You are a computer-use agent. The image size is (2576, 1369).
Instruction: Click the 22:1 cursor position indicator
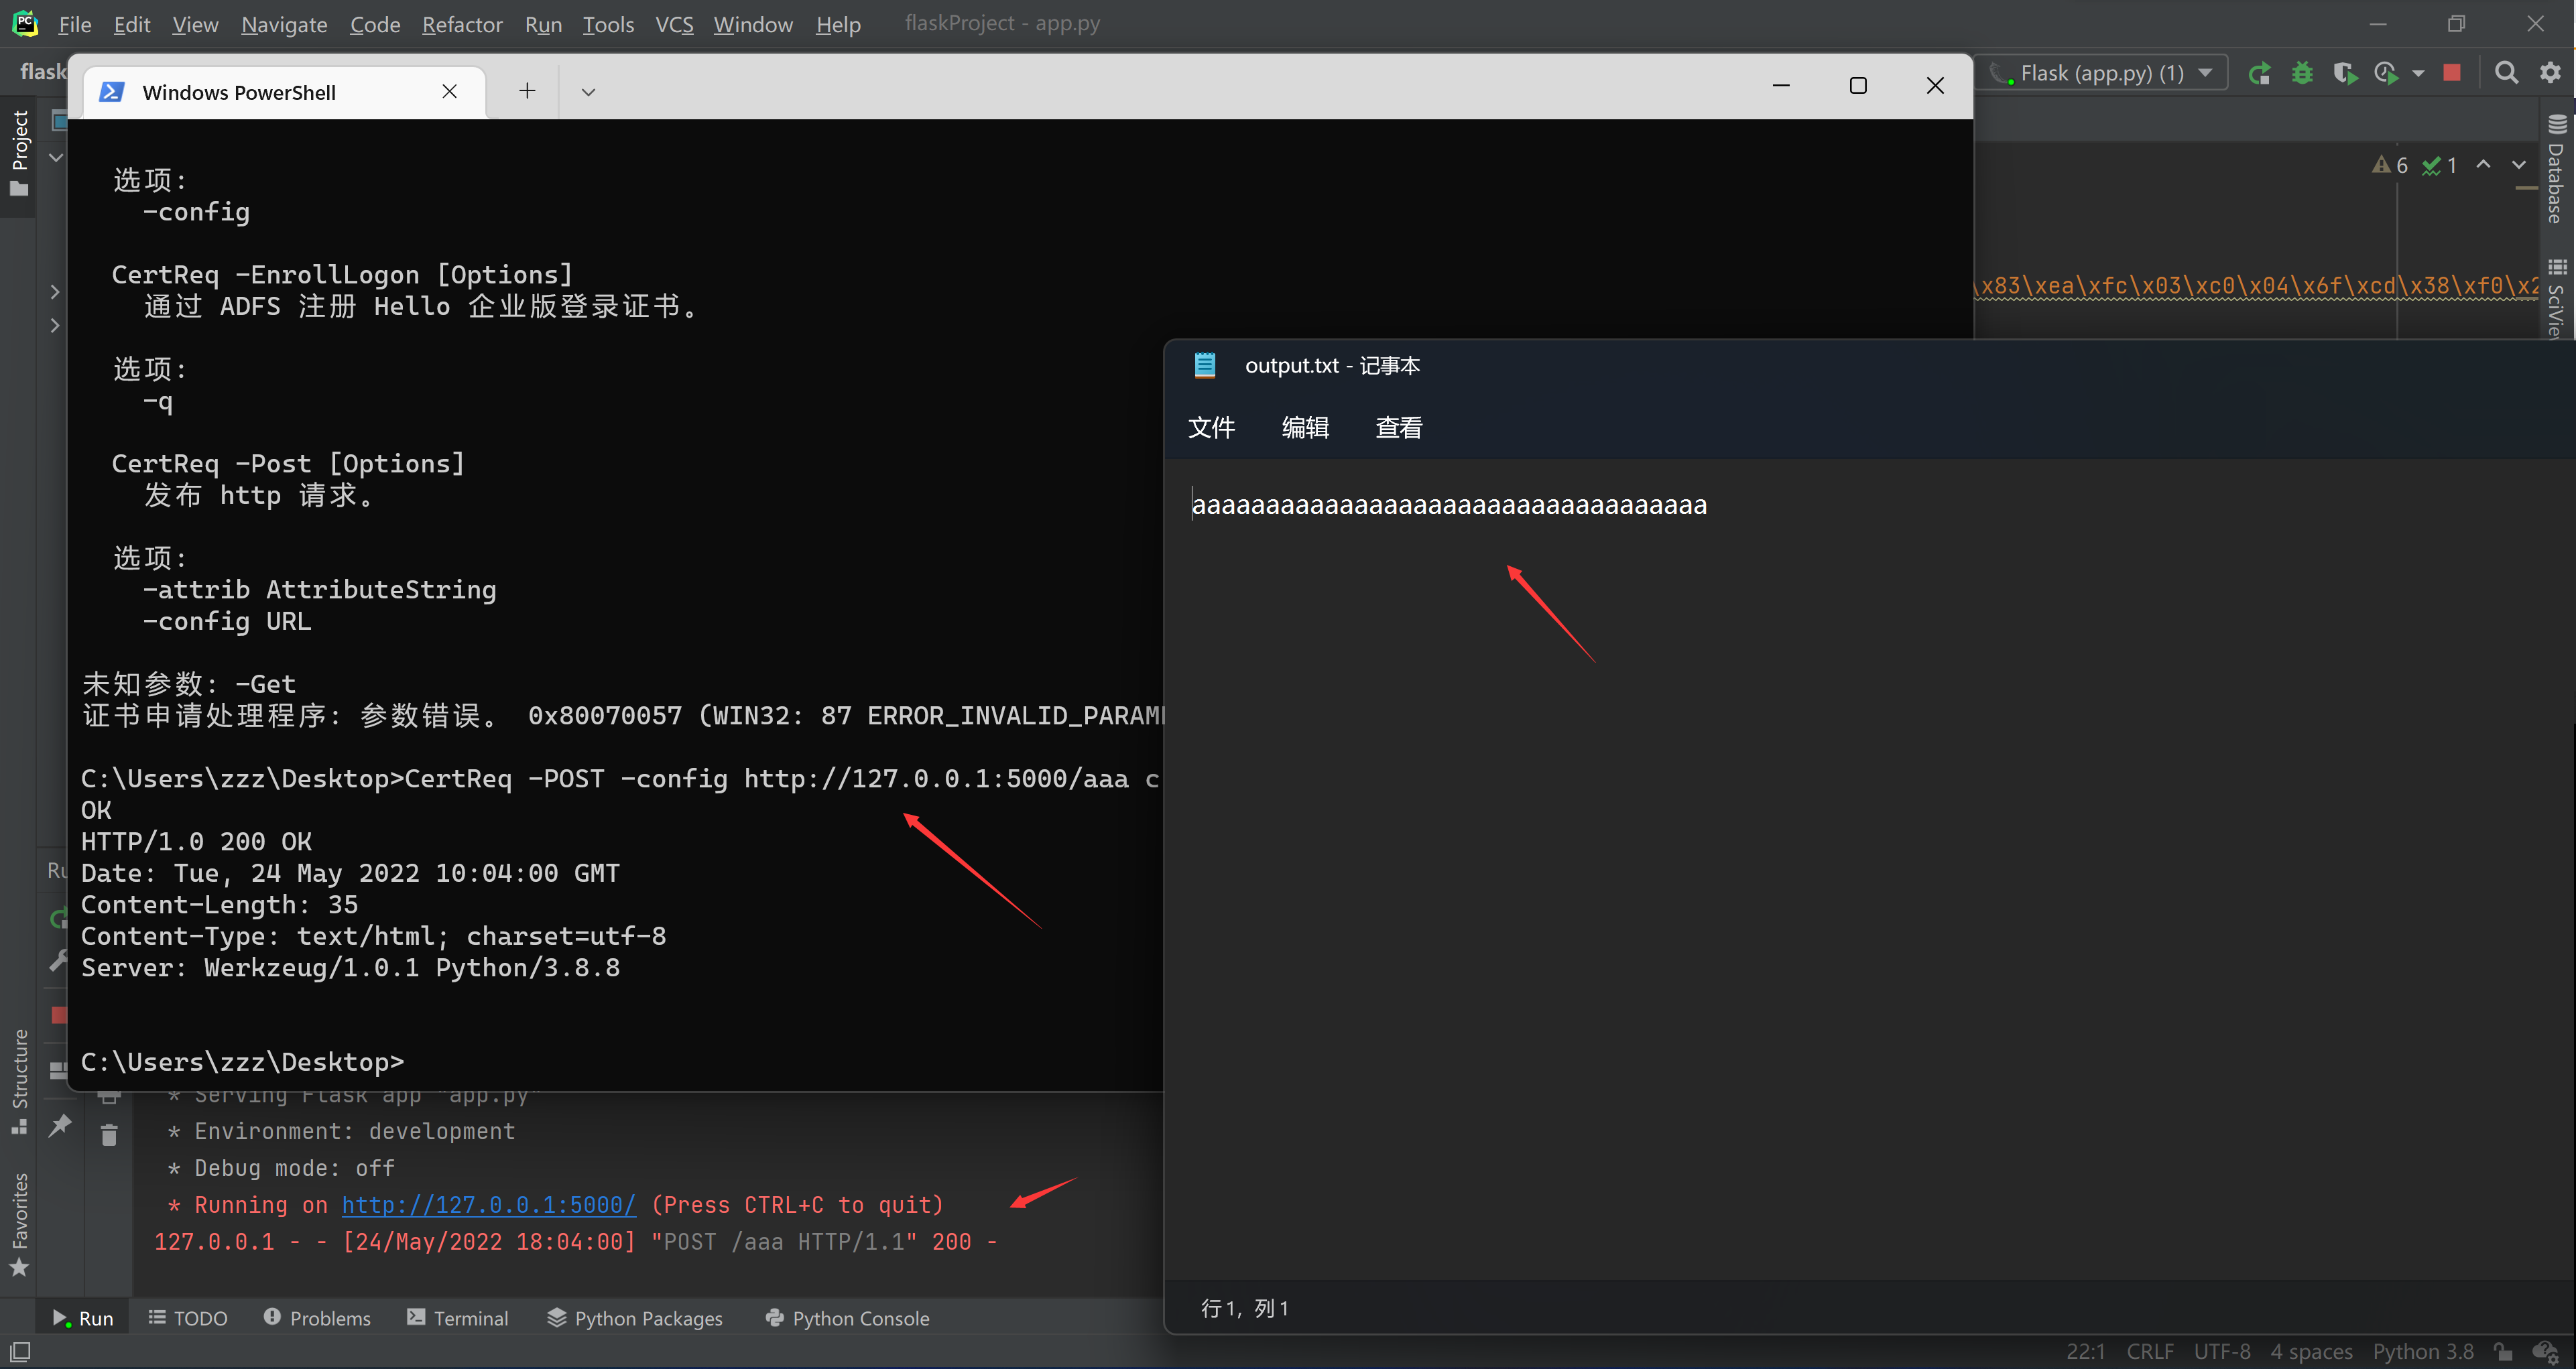(2086, 1352)
